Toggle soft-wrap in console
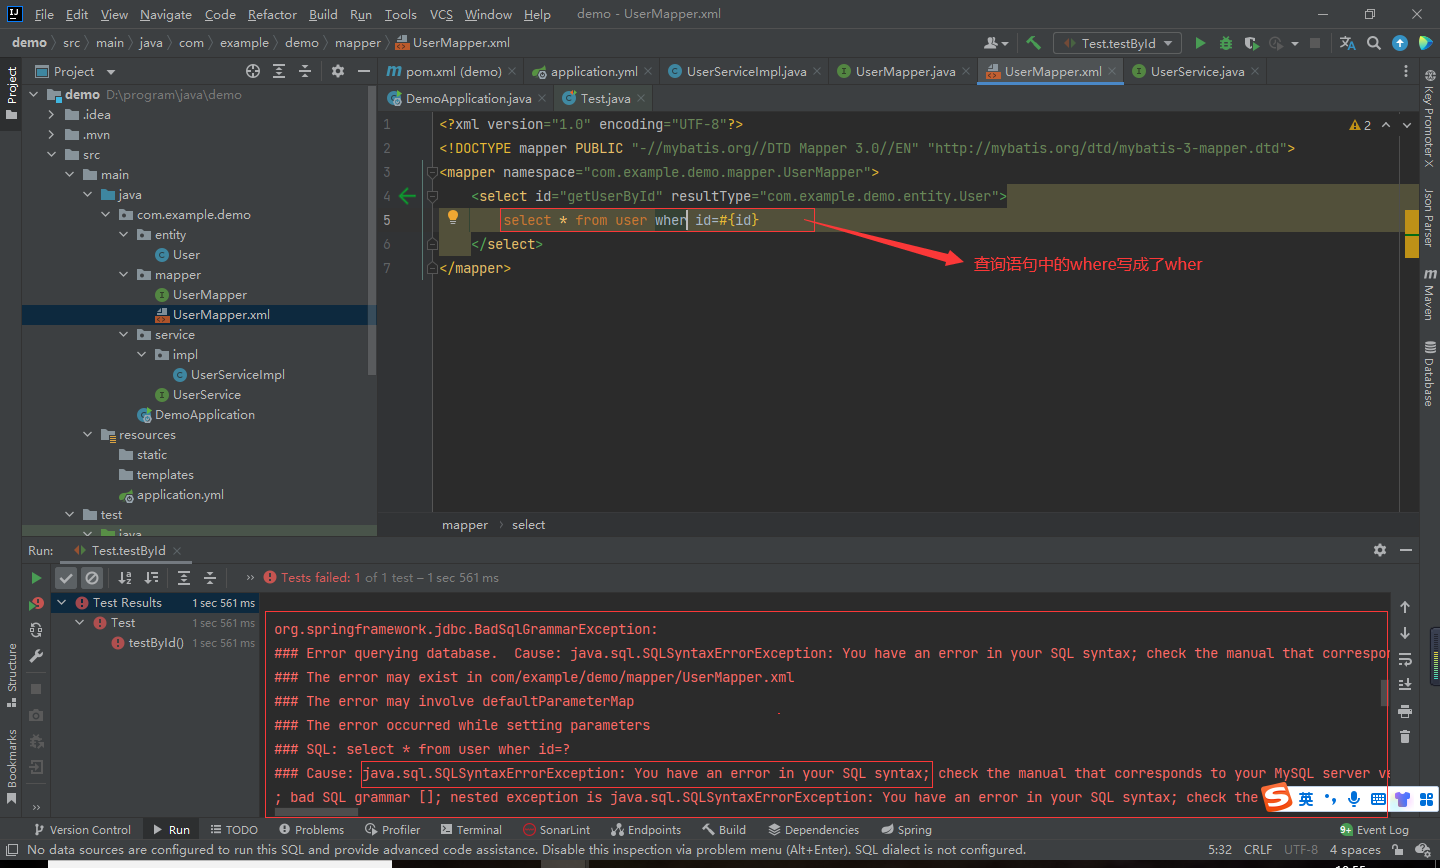Image resolution: width=1440 pixels, height=868 pixels. pos(1405,659)
